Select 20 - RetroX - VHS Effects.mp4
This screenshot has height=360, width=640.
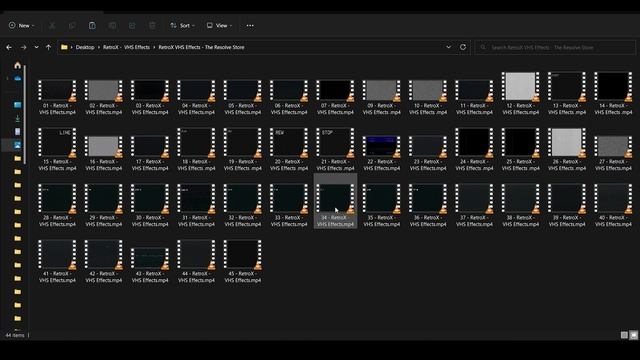pos(289,149)
